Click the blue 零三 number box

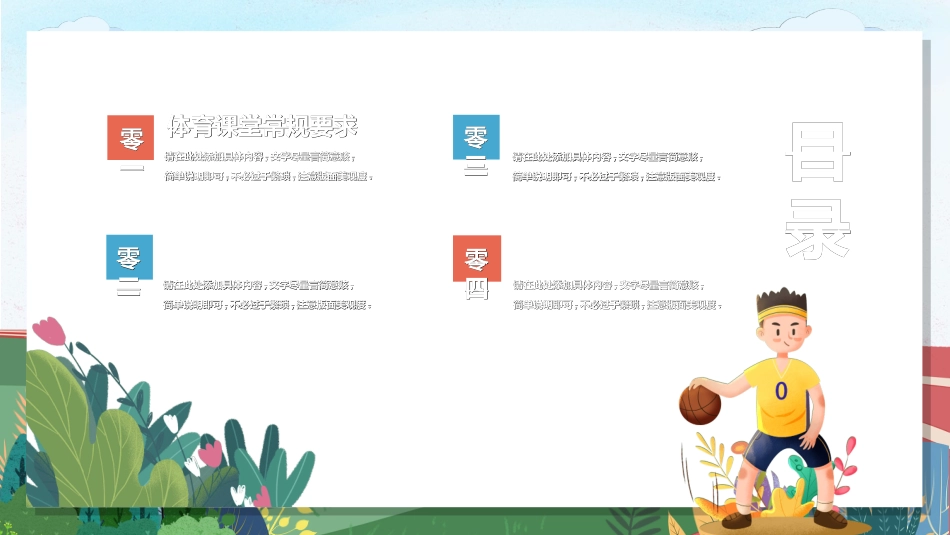pos(476,137)
